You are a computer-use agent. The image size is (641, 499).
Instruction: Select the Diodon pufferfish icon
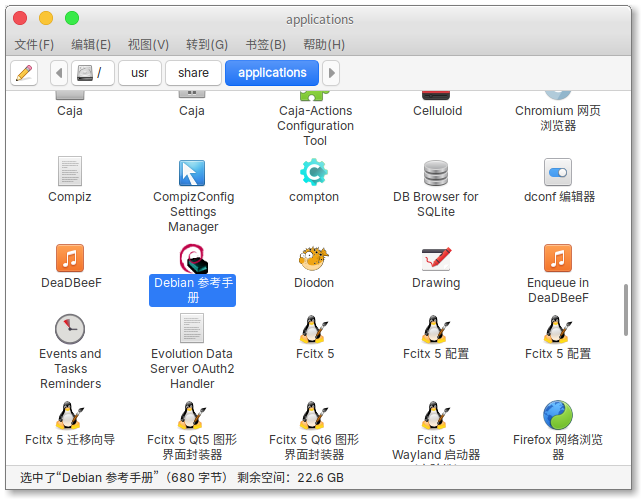[x=314, y=258]
